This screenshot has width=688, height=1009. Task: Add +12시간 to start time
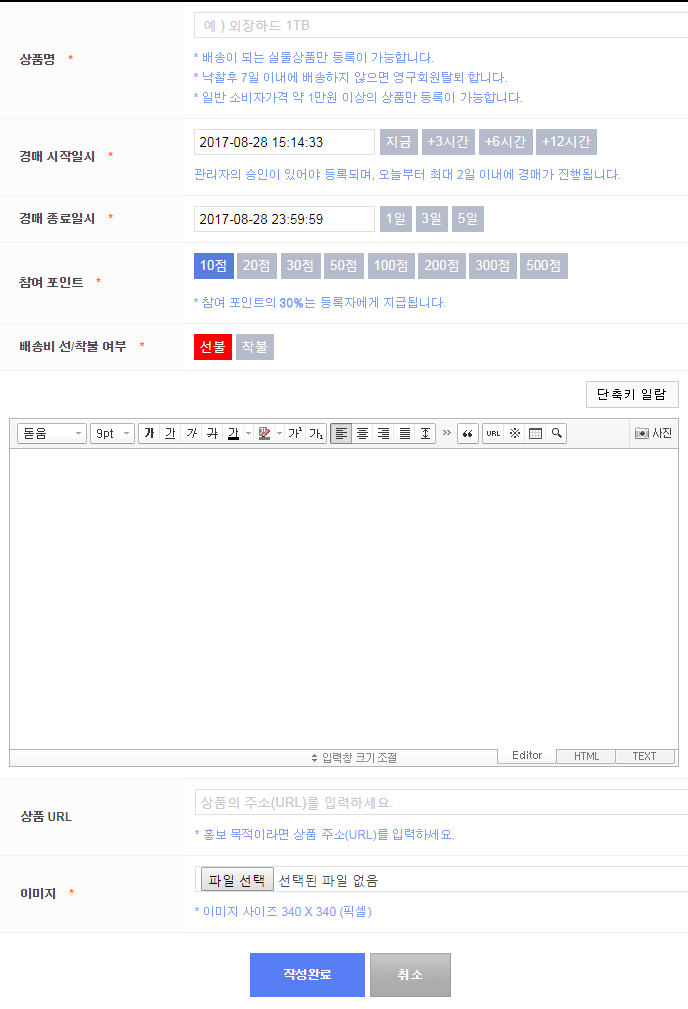point(566,142)
